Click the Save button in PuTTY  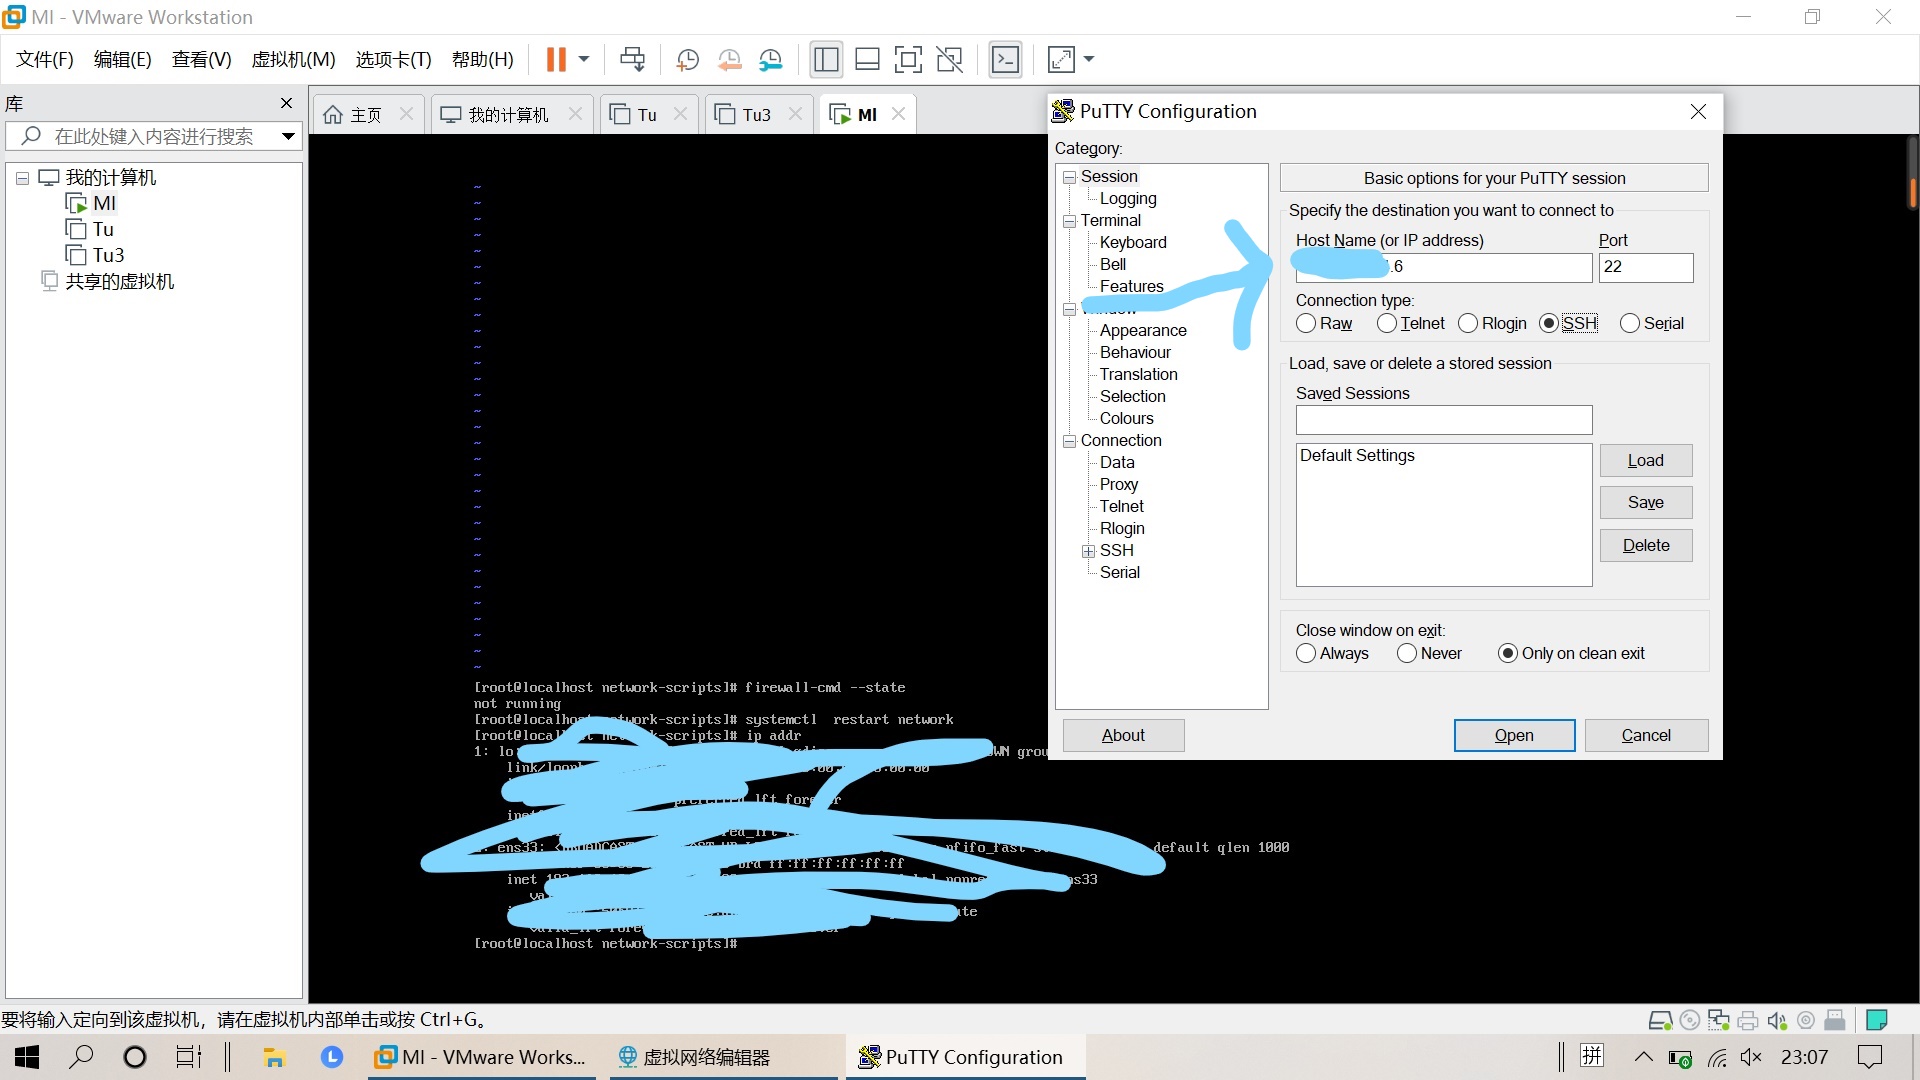[1645, 502]
